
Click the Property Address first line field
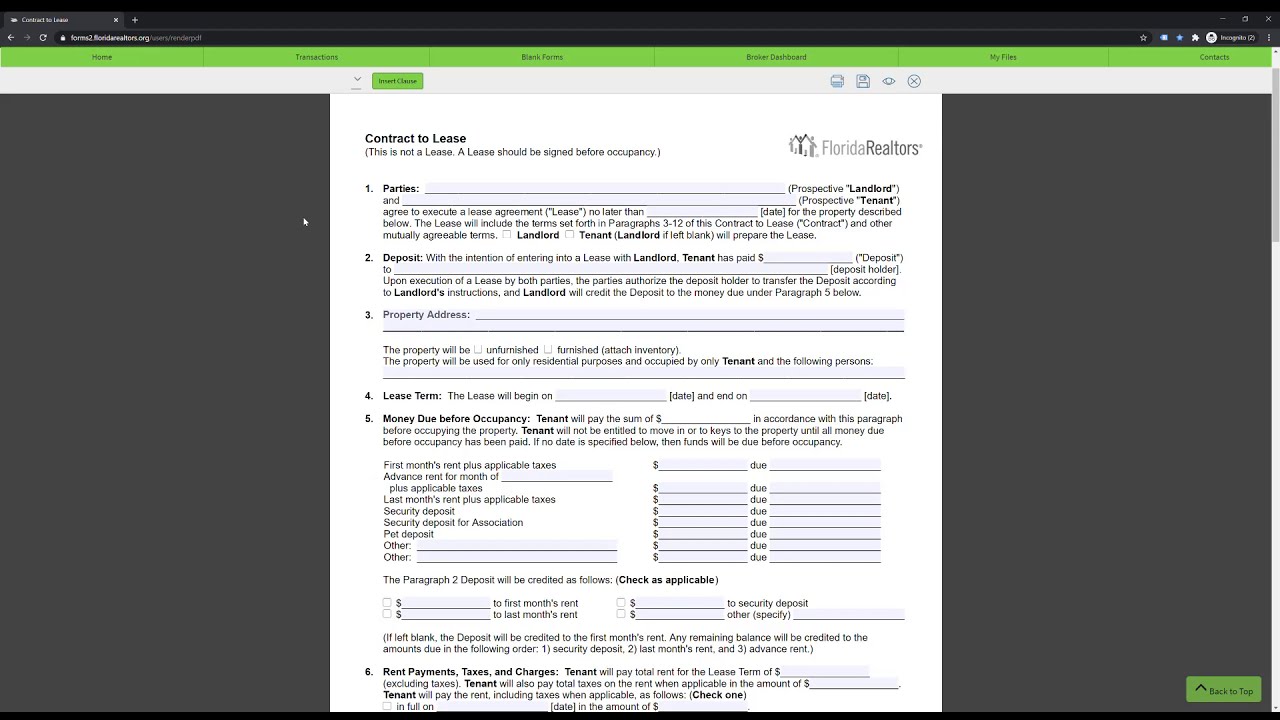(x=690, y=314)
